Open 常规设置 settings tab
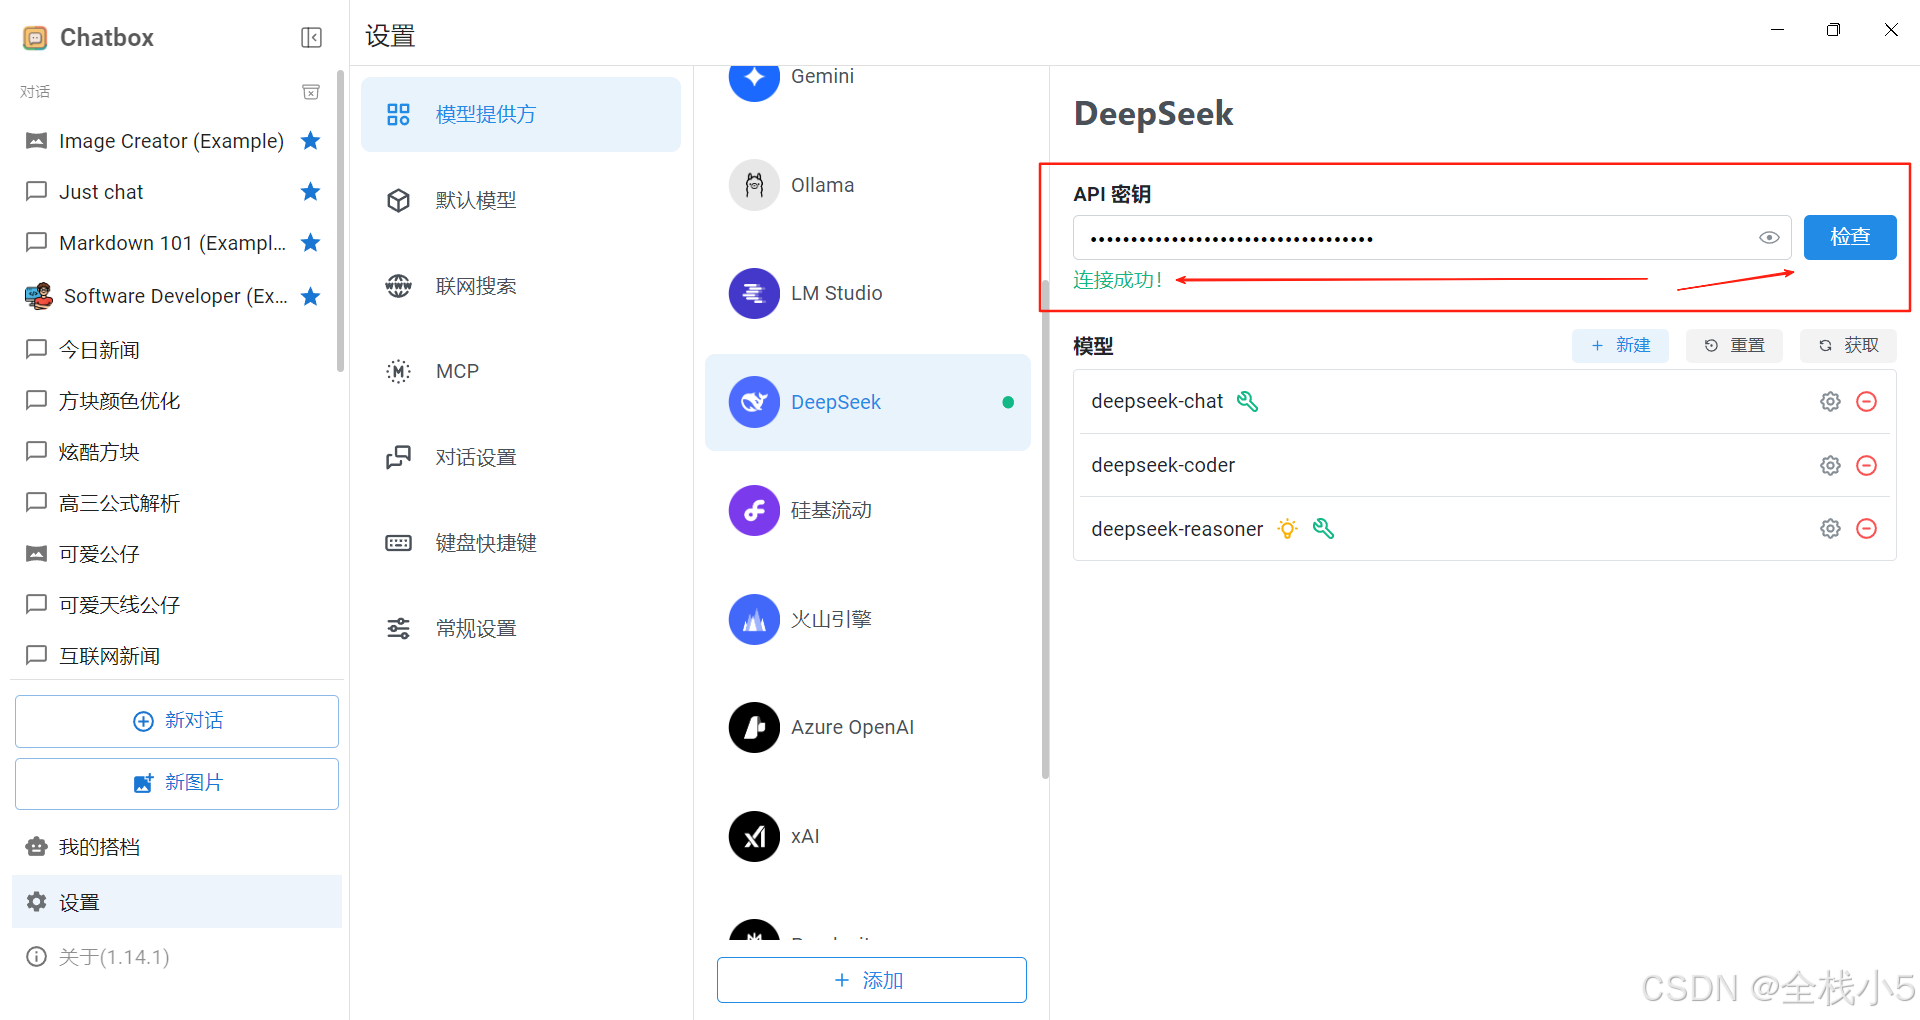The image size is (1920, 1020). click(x=521, y=628)
